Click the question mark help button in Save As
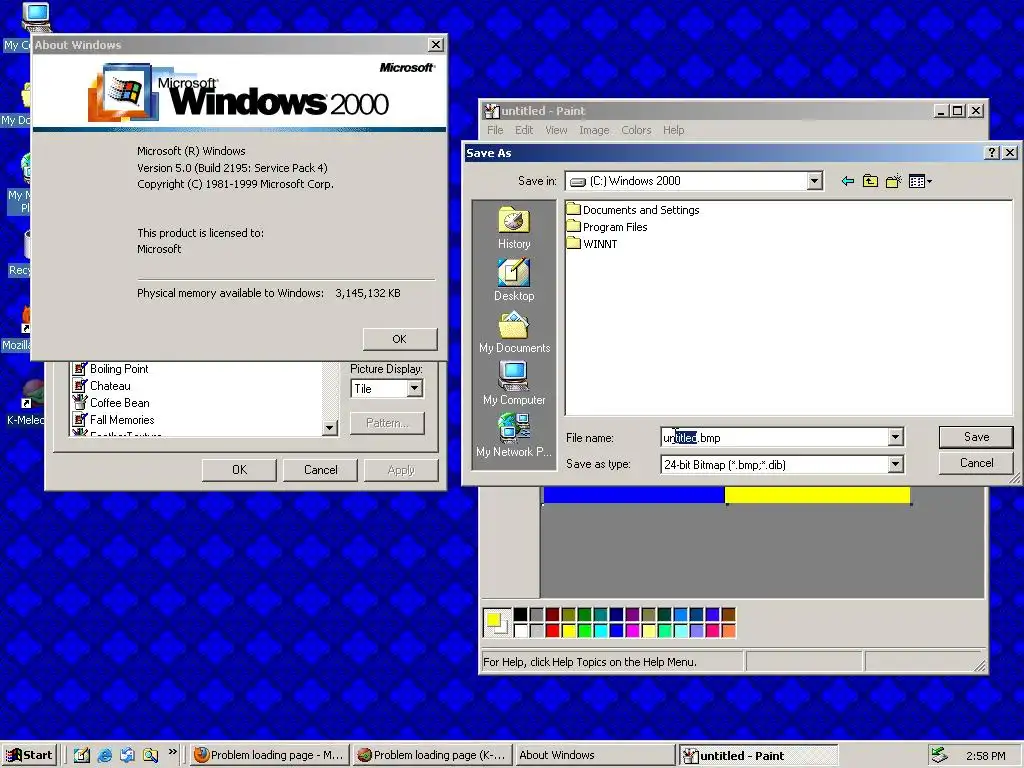 point(991,153)
